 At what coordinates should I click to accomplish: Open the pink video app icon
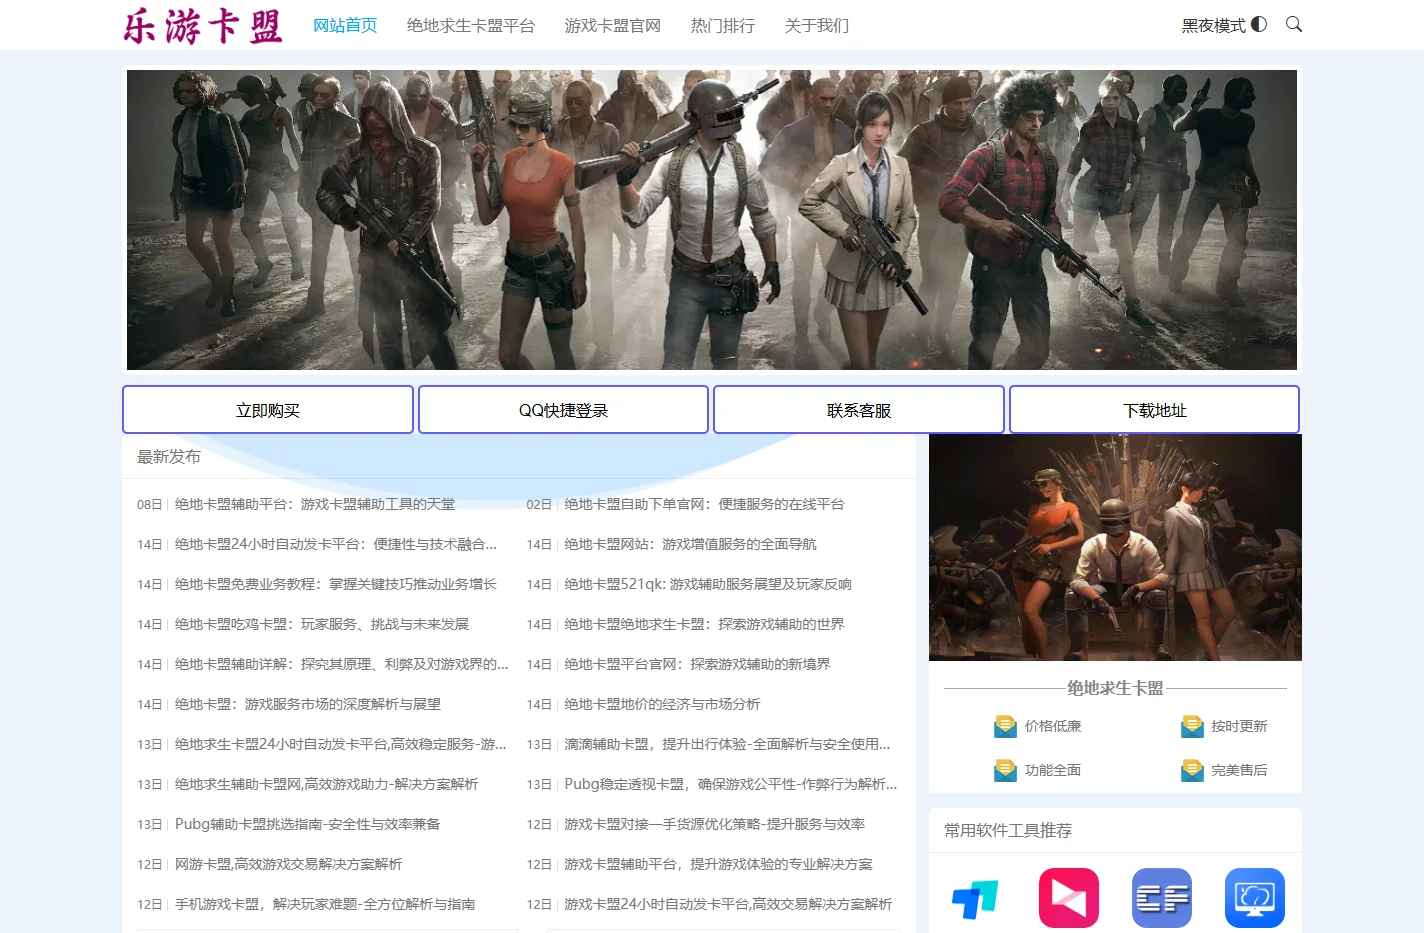coord(1069,898)
